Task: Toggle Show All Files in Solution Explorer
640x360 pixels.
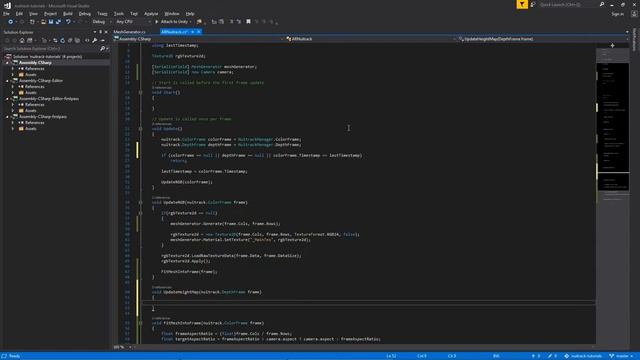Action: pyautogui.click(x=77, y=40)
